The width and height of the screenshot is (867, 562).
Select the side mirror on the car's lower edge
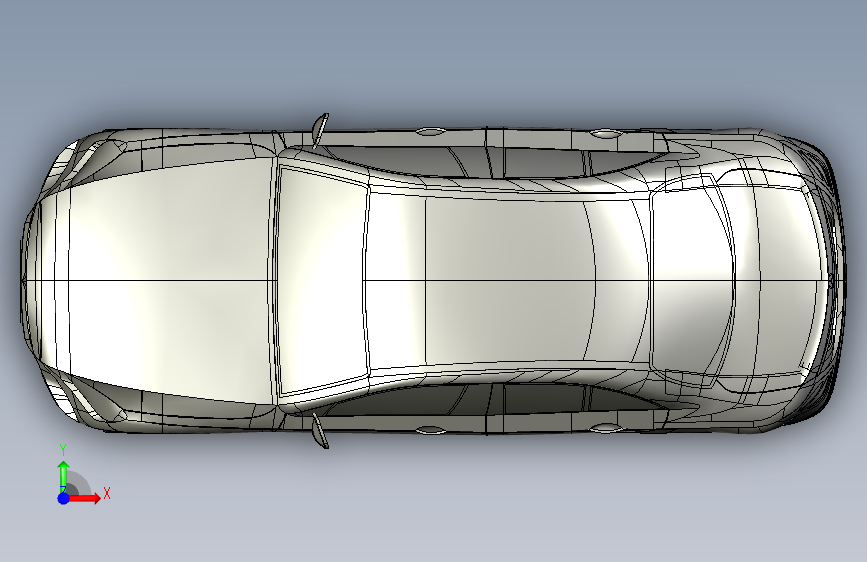(x=320, y=432)
